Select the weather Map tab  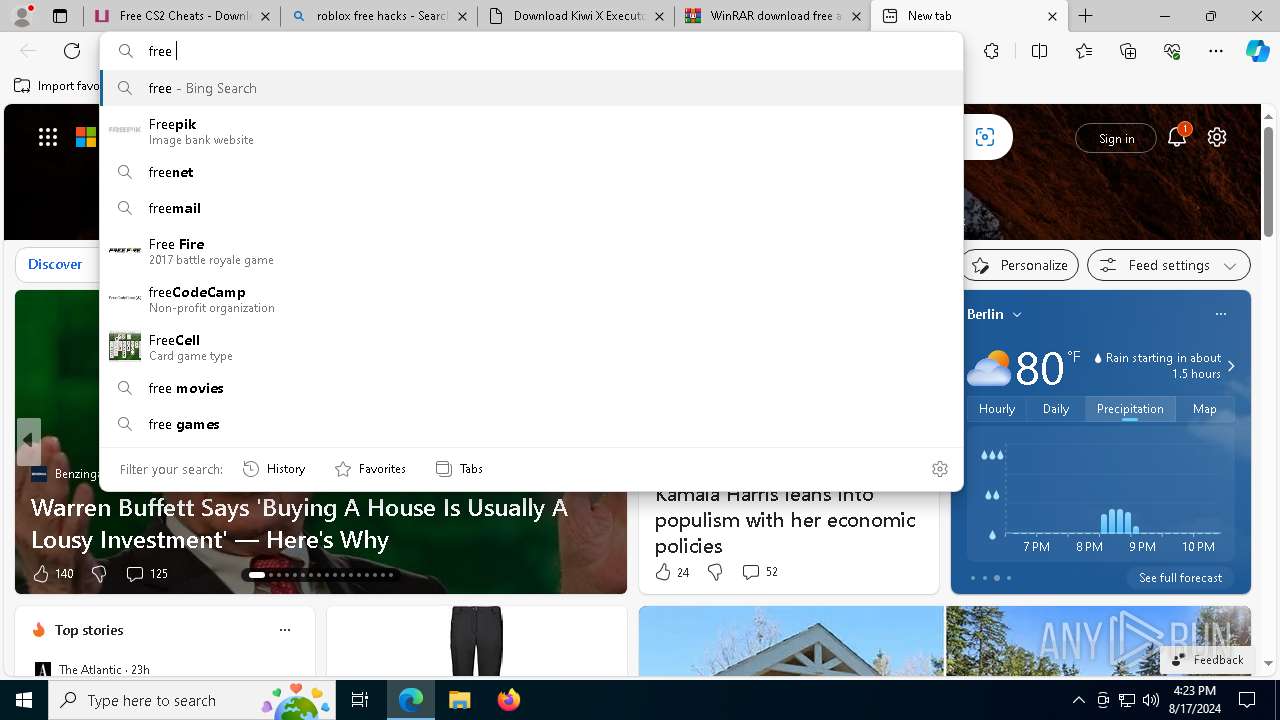(x=1205, y=409)
